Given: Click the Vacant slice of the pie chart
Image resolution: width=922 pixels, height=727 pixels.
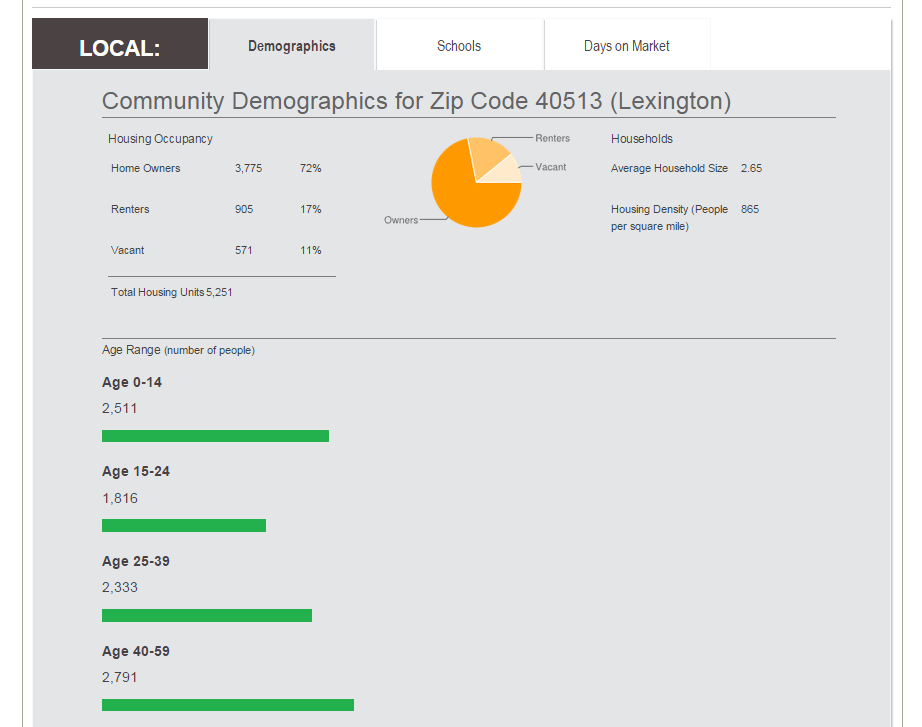Looking at the screenshot, I should click(x=506, y=172).
